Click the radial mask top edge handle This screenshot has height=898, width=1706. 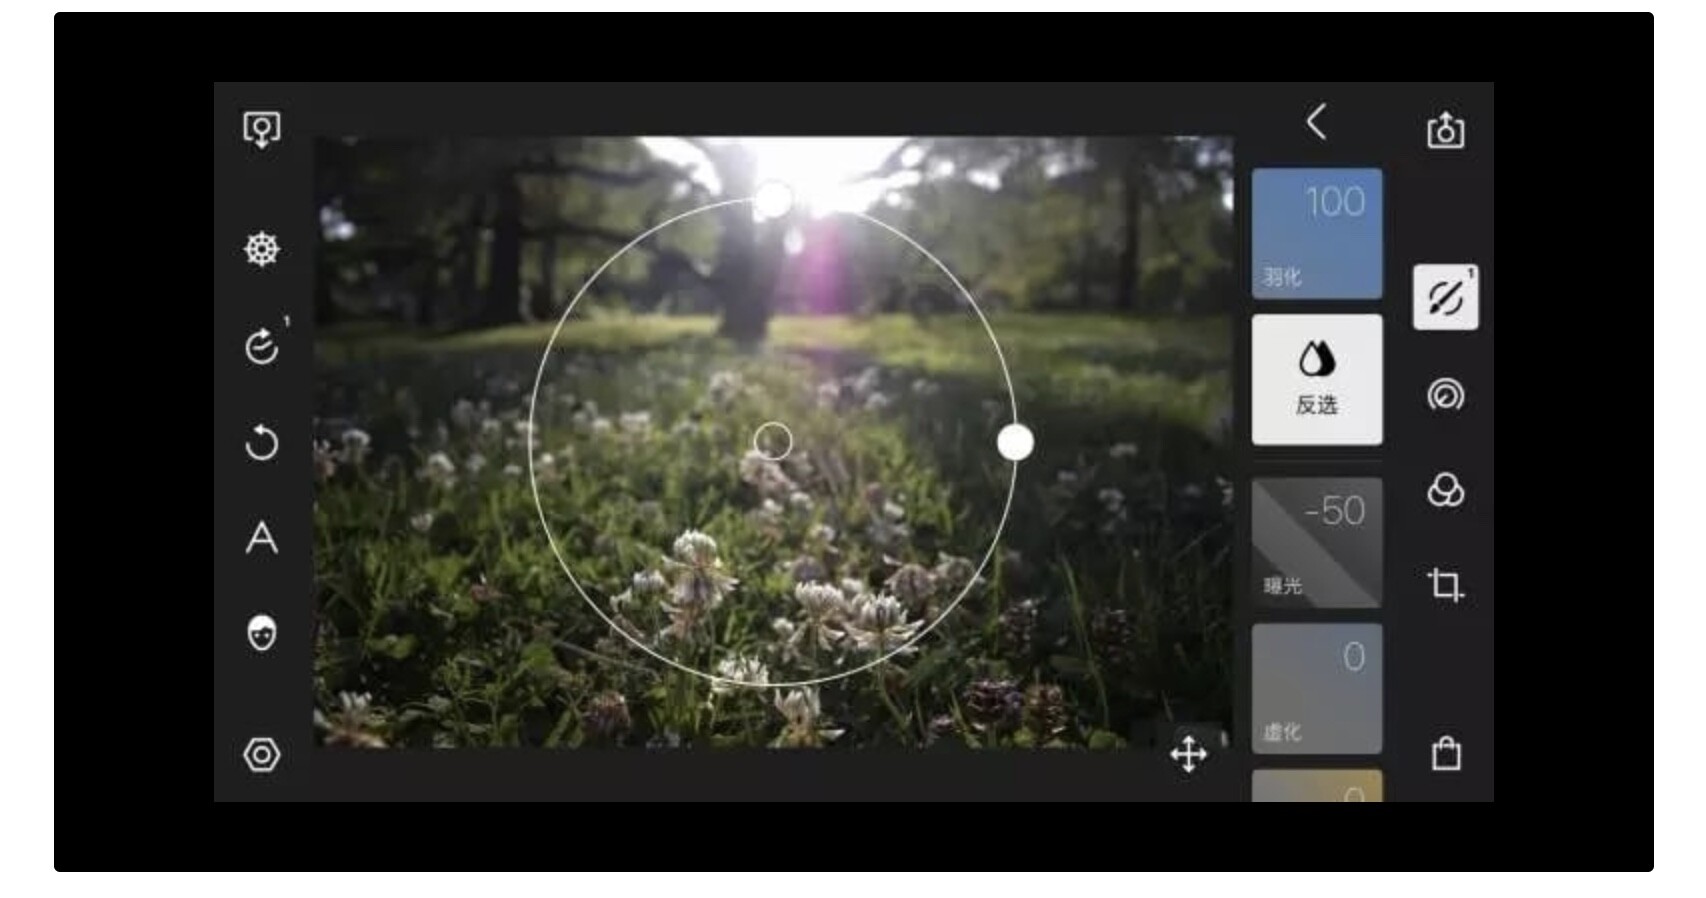[x=773, y=199]
